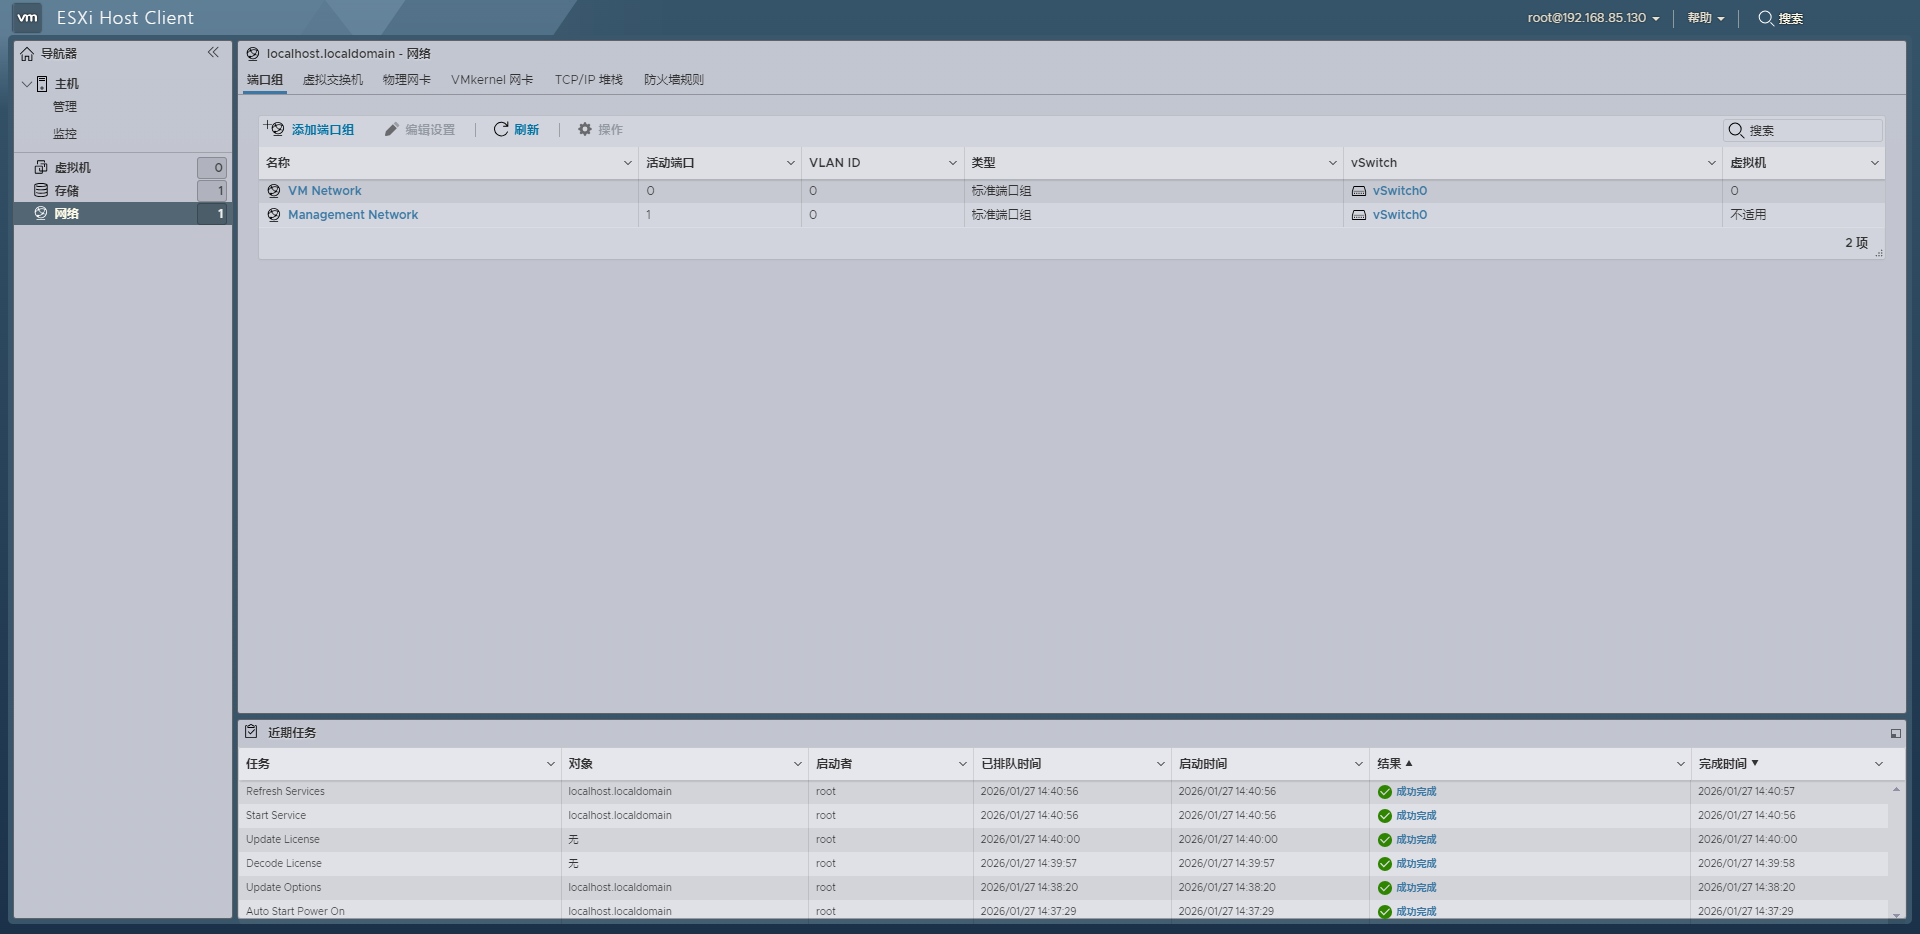Click the Management Network port group icon
The image size is (1920, 934).
(273, 214)
